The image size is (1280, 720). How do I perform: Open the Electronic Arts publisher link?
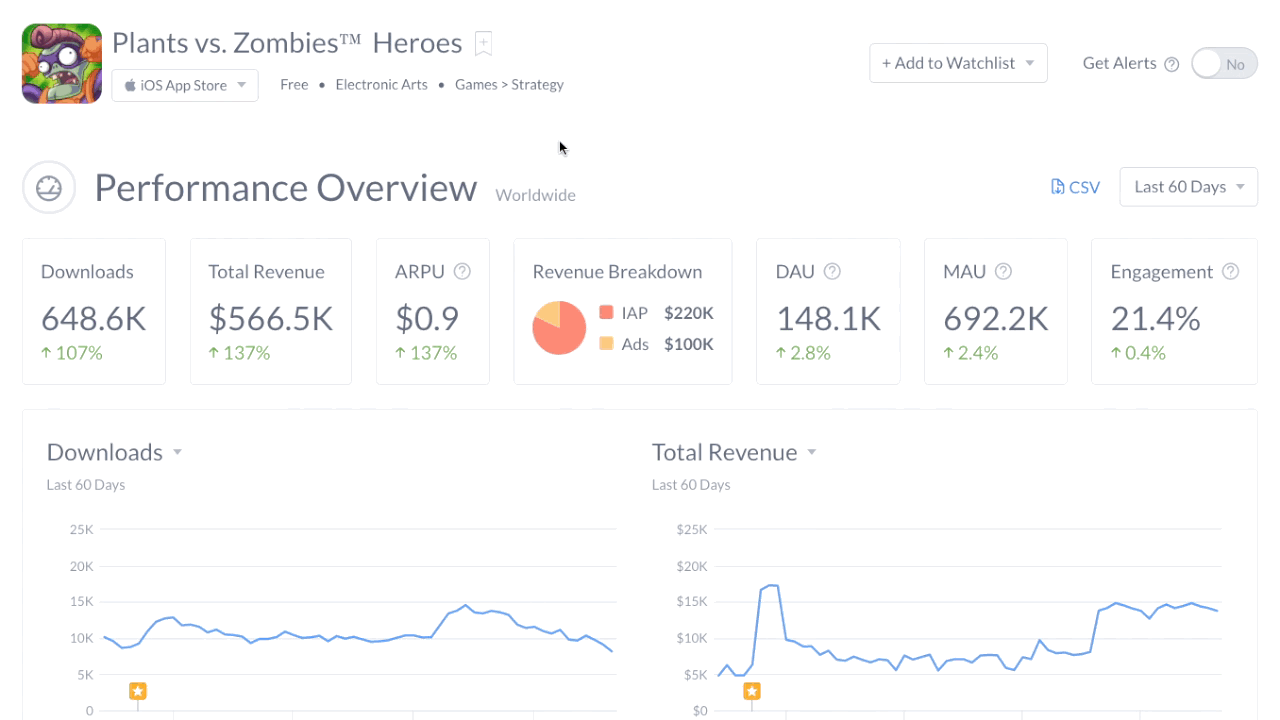(x=381, y=84)
